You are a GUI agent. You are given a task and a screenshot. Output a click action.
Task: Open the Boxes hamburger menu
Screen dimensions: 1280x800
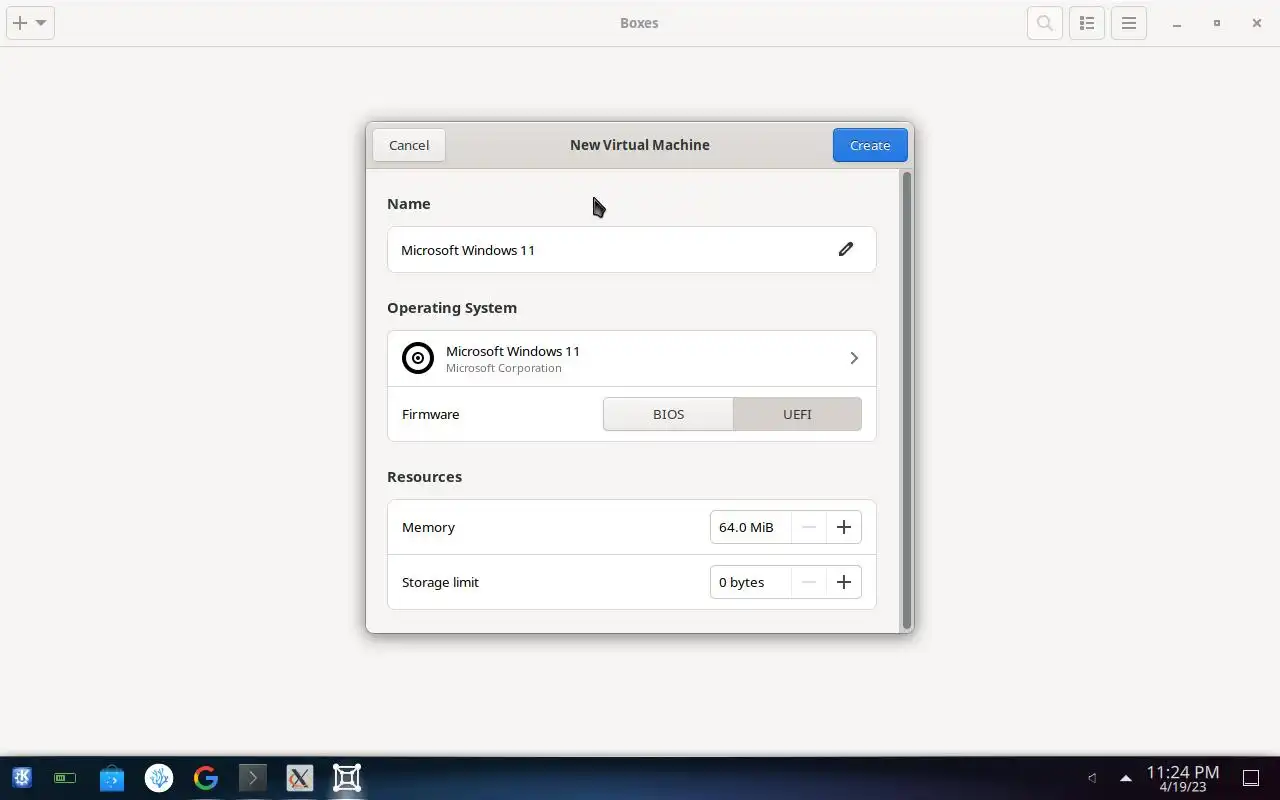point(1129,23)
